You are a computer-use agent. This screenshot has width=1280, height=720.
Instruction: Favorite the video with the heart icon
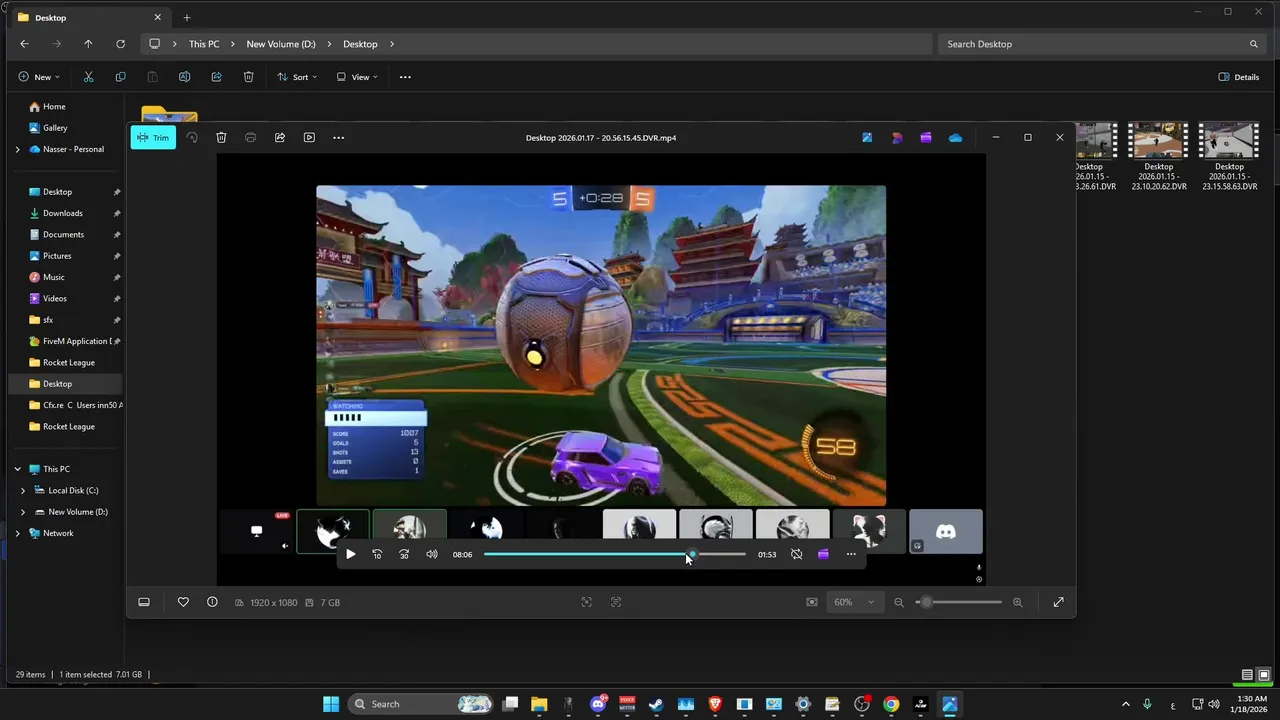pos(183,602)
